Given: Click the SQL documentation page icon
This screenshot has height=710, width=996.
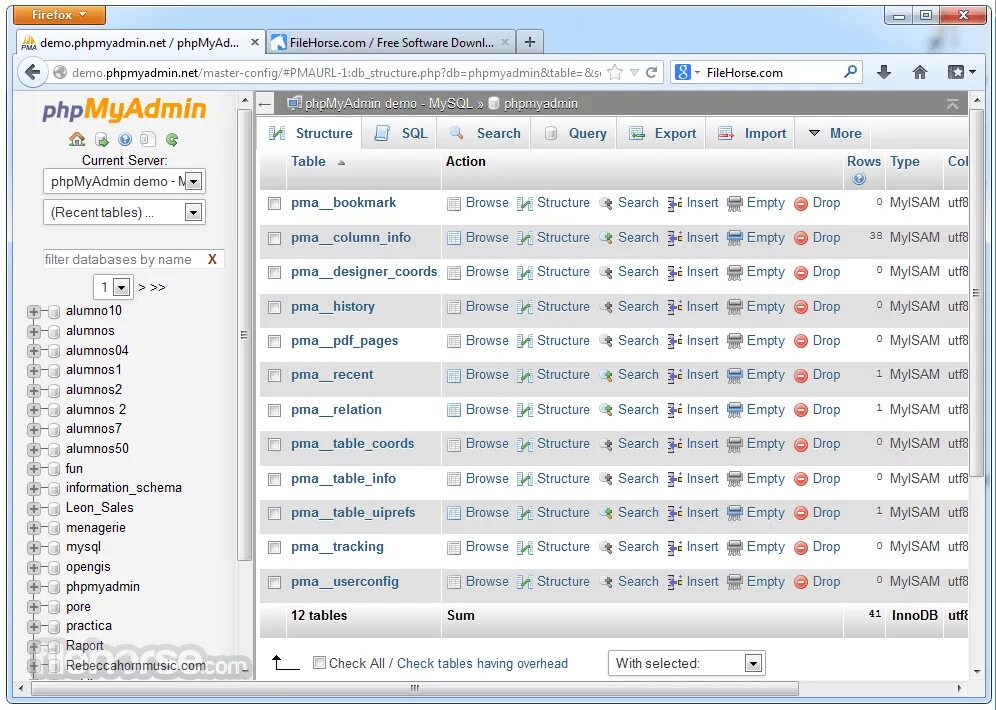Looking at the screenshot, I should [148, 139].
